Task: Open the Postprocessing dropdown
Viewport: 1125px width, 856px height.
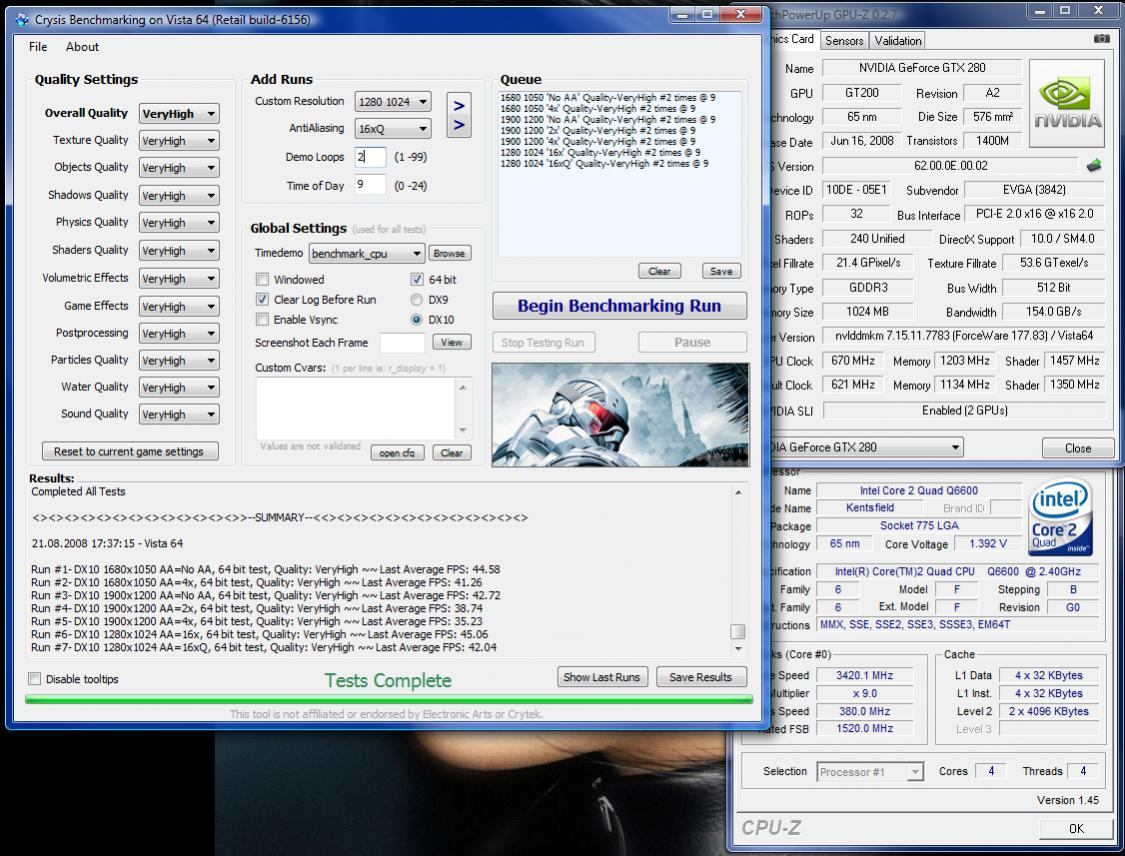Action: [179, 334]
